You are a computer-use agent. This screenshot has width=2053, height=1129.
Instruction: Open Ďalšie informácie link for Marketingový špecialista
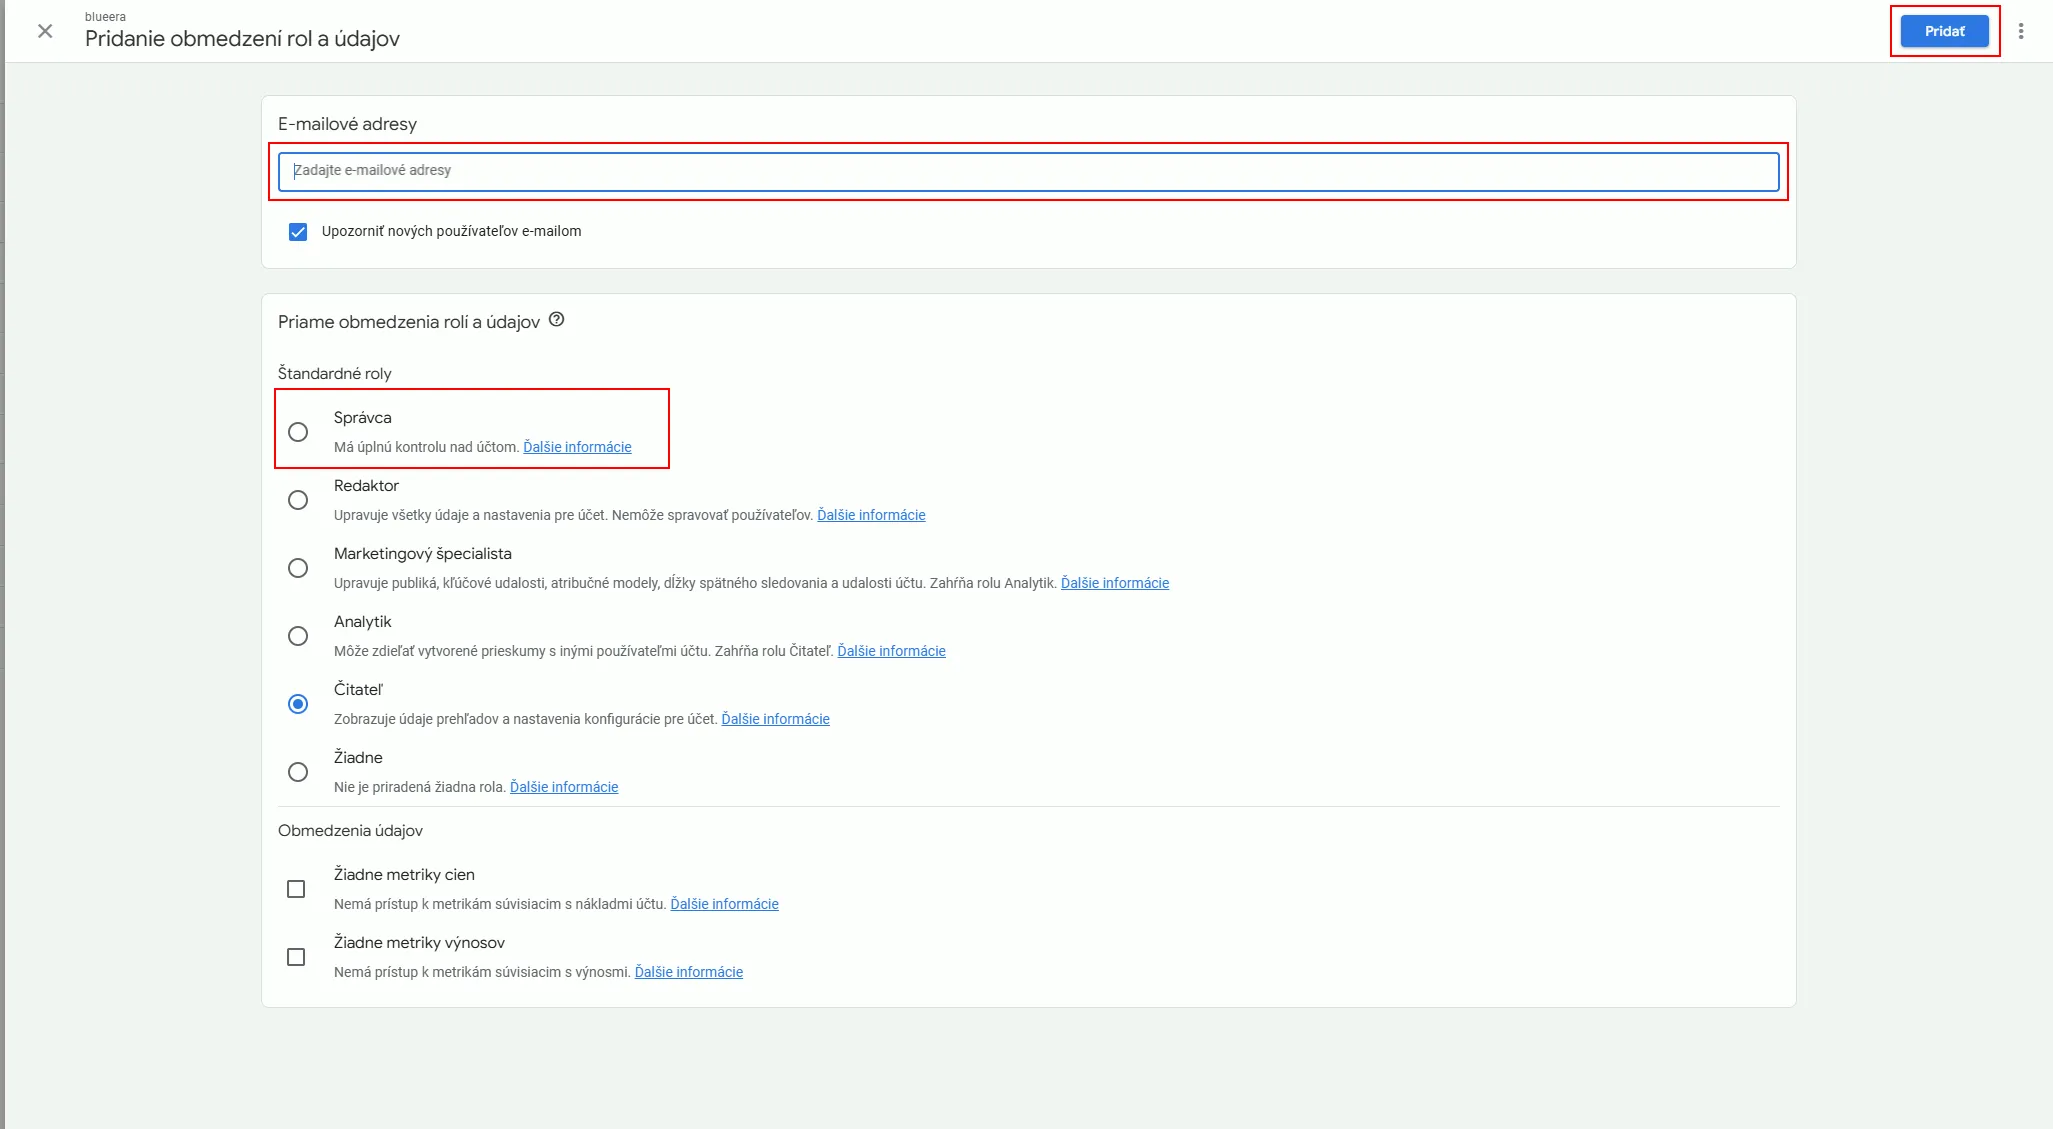click(x=1114, y=583)
